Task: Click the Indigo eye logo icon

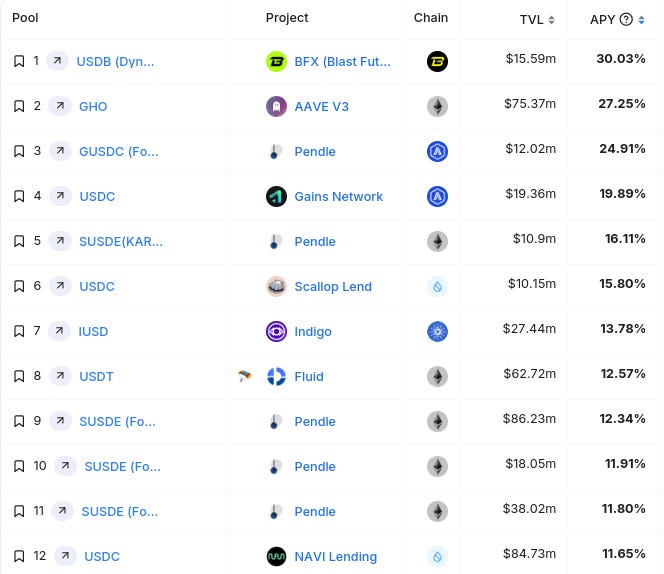Action: click(x=276, y=331)
